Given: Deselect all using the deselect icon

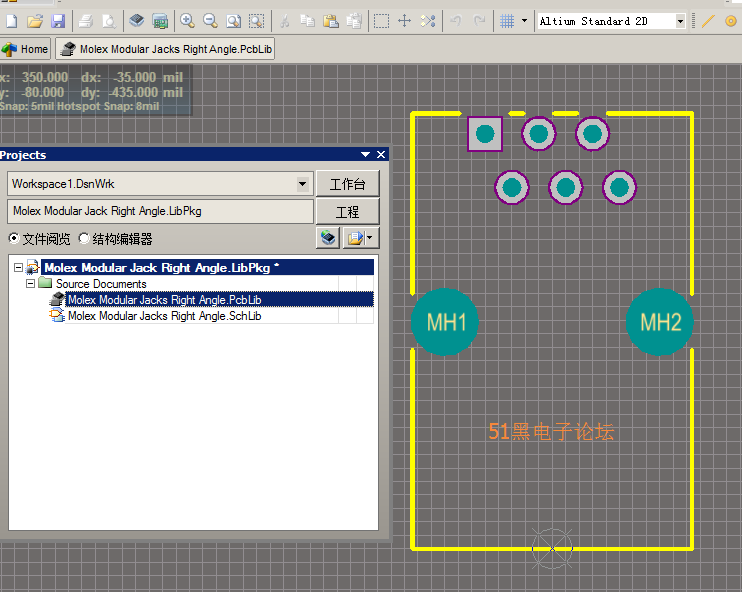Looking at the screenshot, I should (x=428, y=21).
